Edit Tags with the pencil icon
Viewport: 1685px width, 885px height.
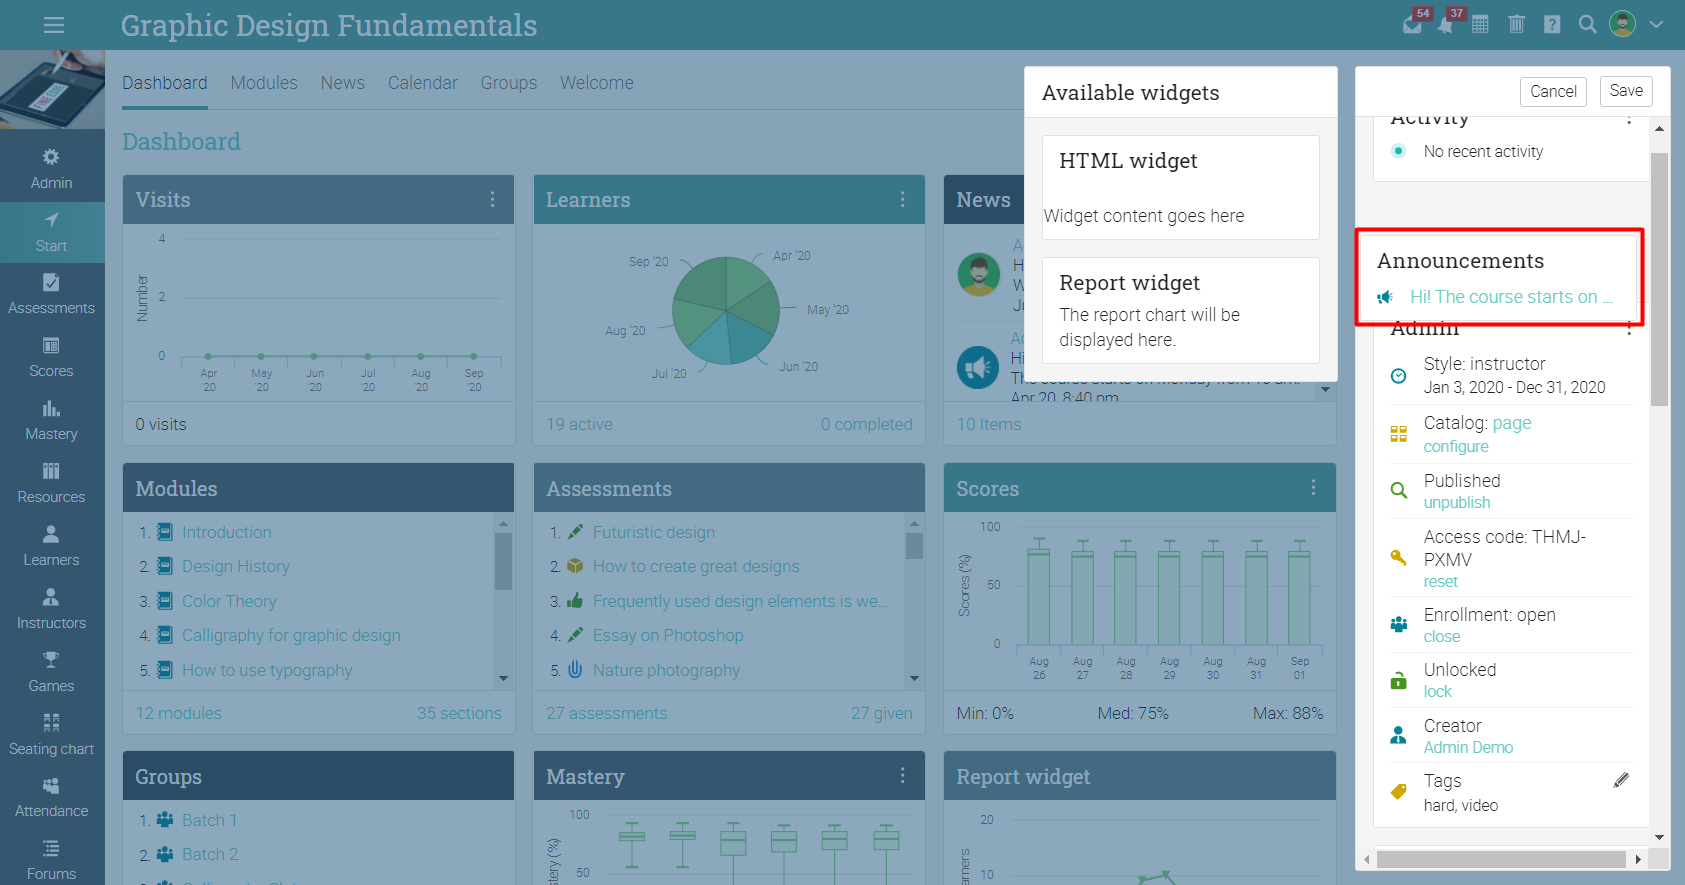[x=1621, y=780]
